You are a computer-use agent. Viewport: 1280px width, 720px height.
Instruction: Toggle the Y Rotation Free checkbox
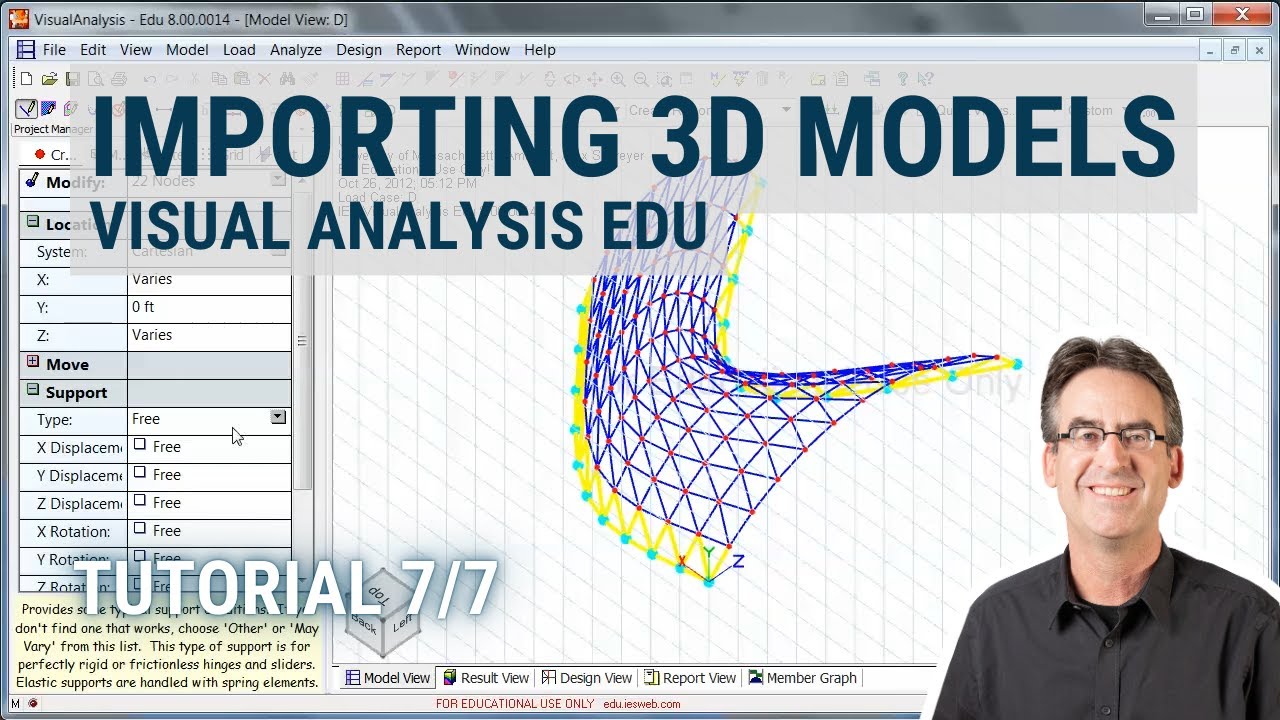(x=140, y=556)
